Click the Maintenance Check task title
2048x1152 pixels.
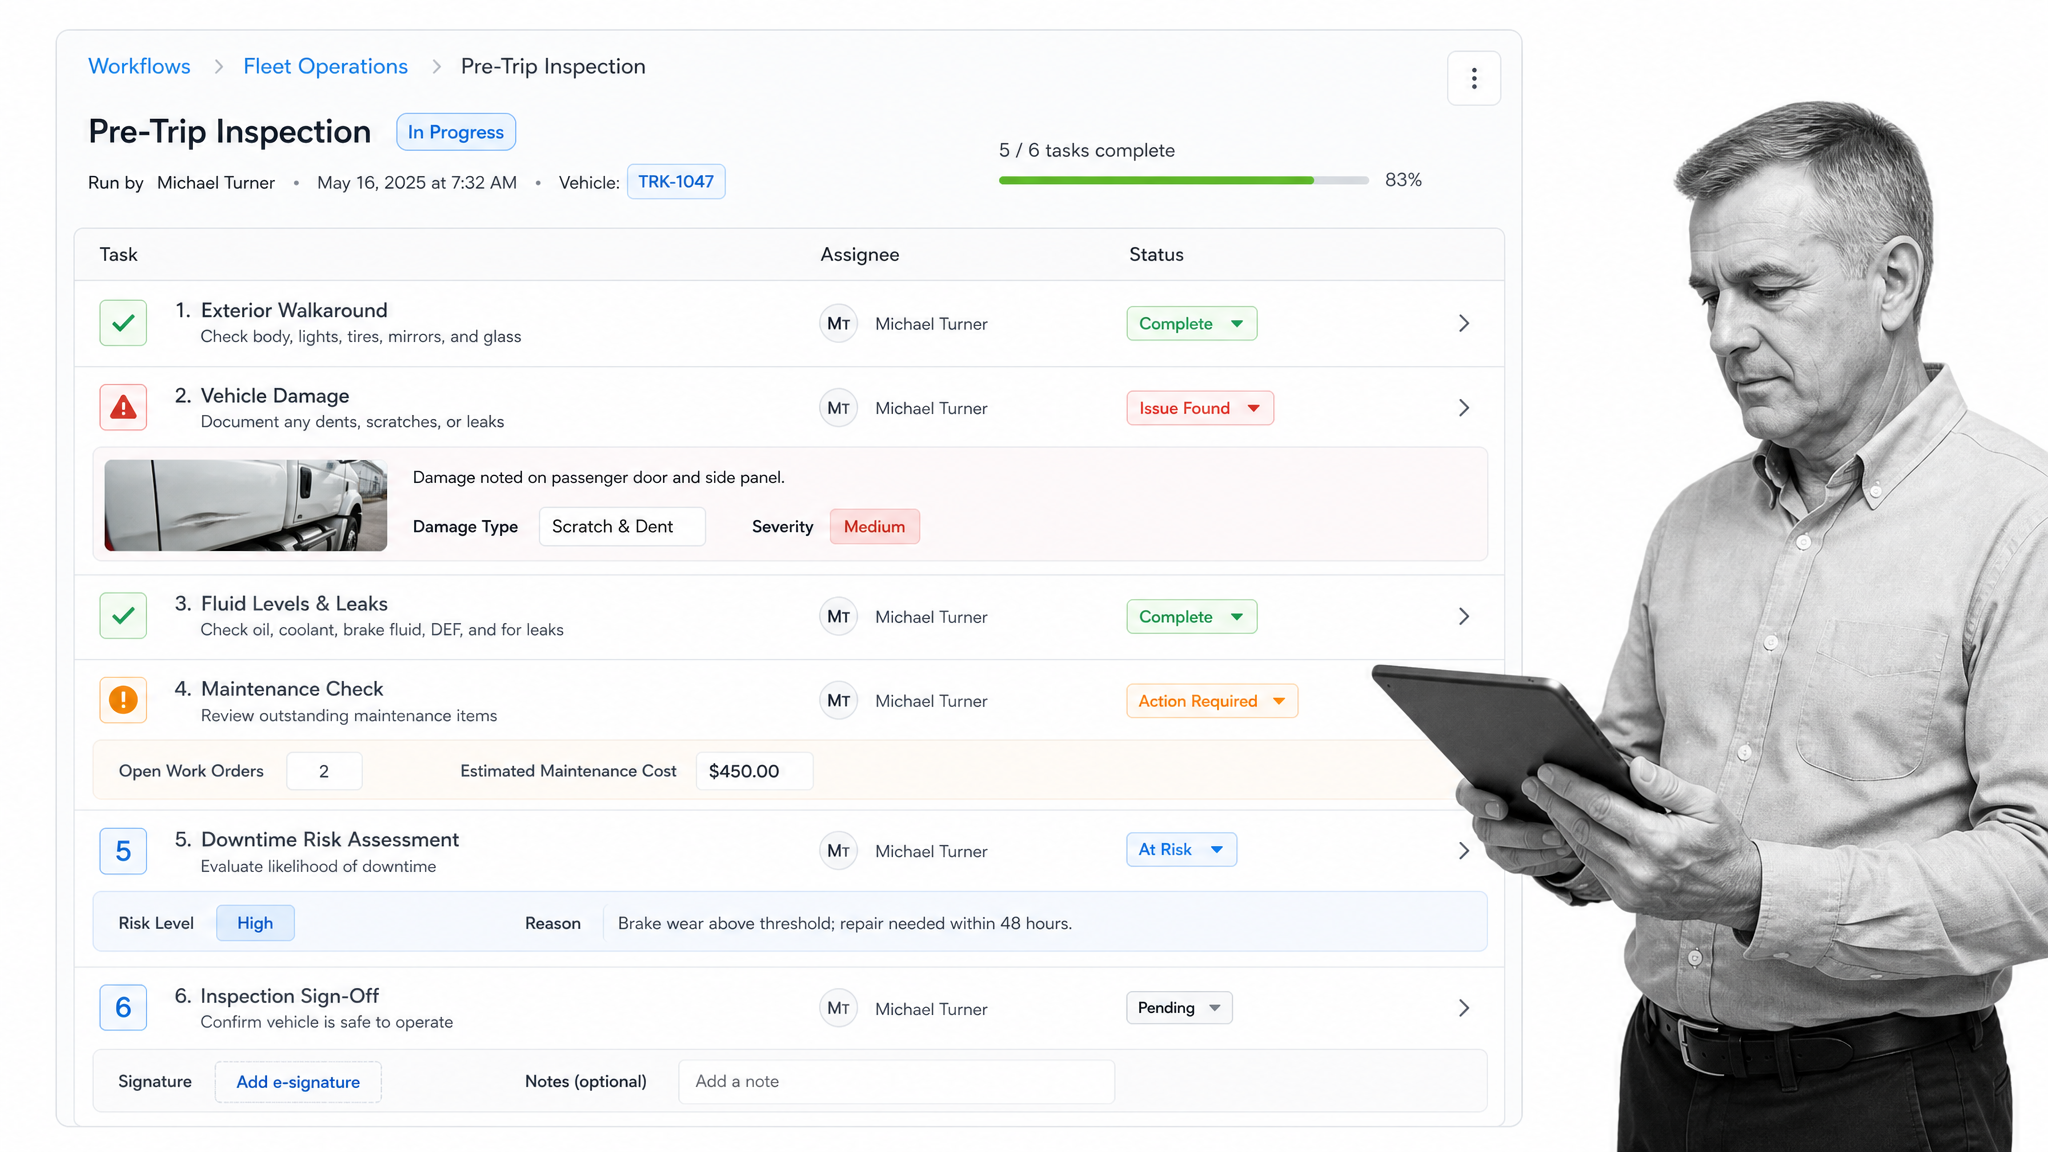pos(292,688)
